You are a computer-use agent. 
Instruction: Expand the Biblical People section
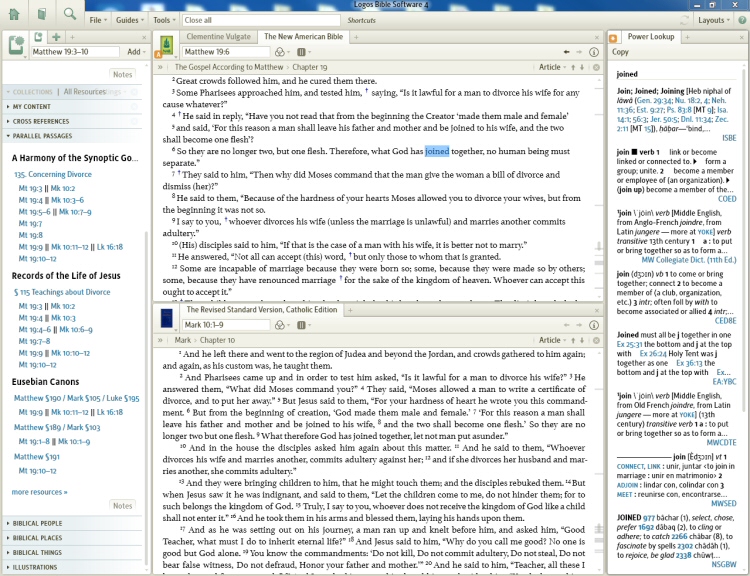36,523
